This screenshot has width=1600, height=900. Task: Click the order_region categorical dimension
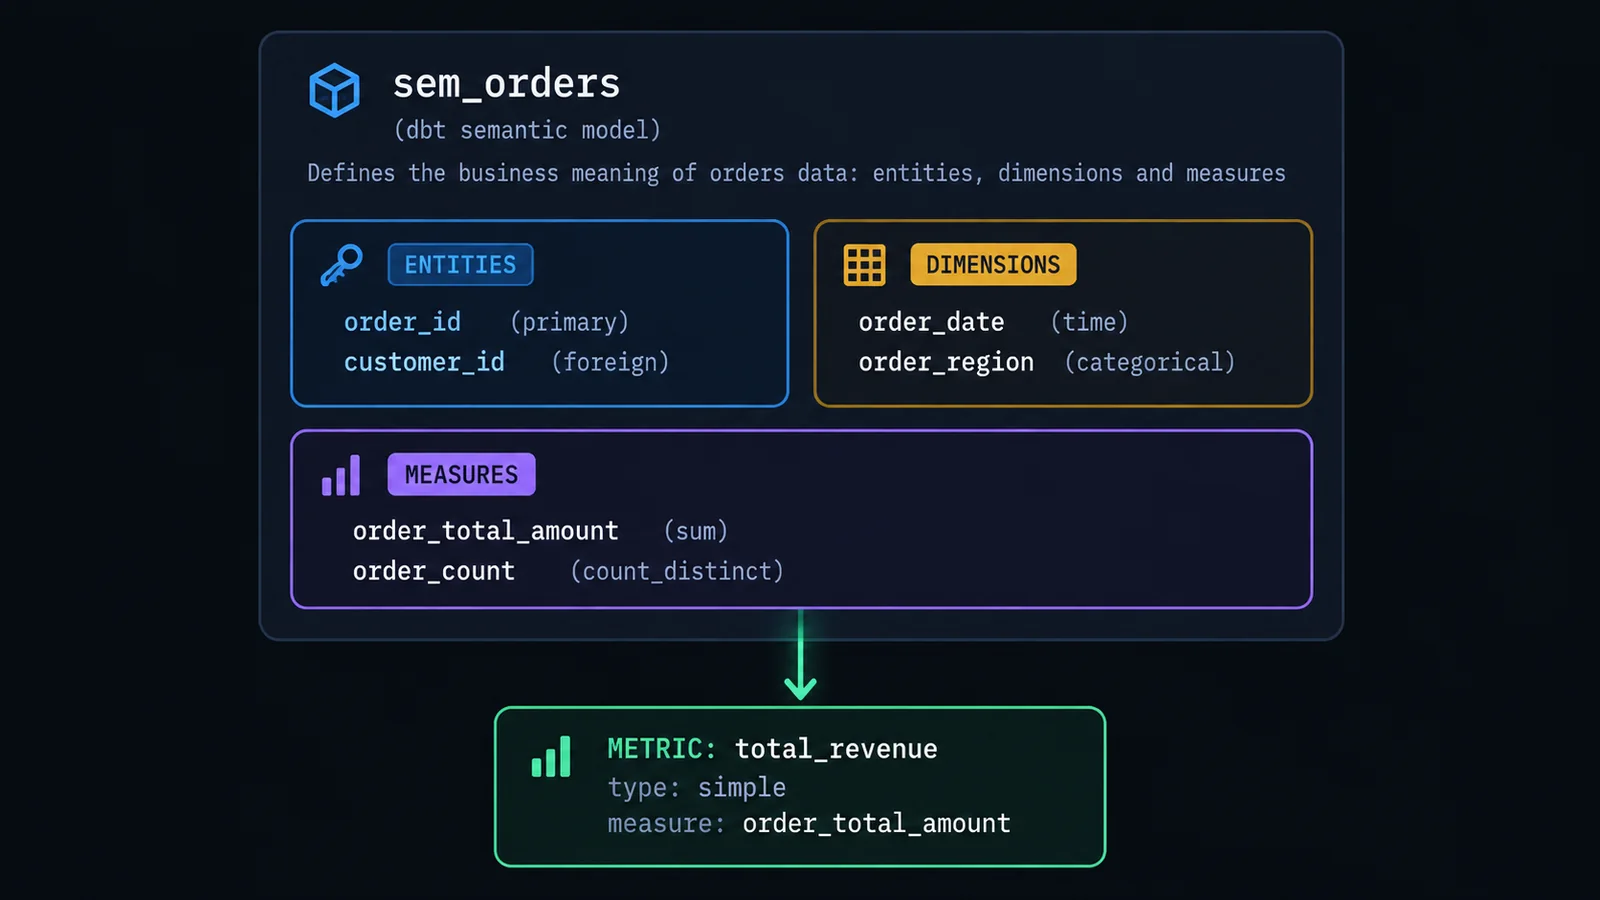[x=1046, y=362]
